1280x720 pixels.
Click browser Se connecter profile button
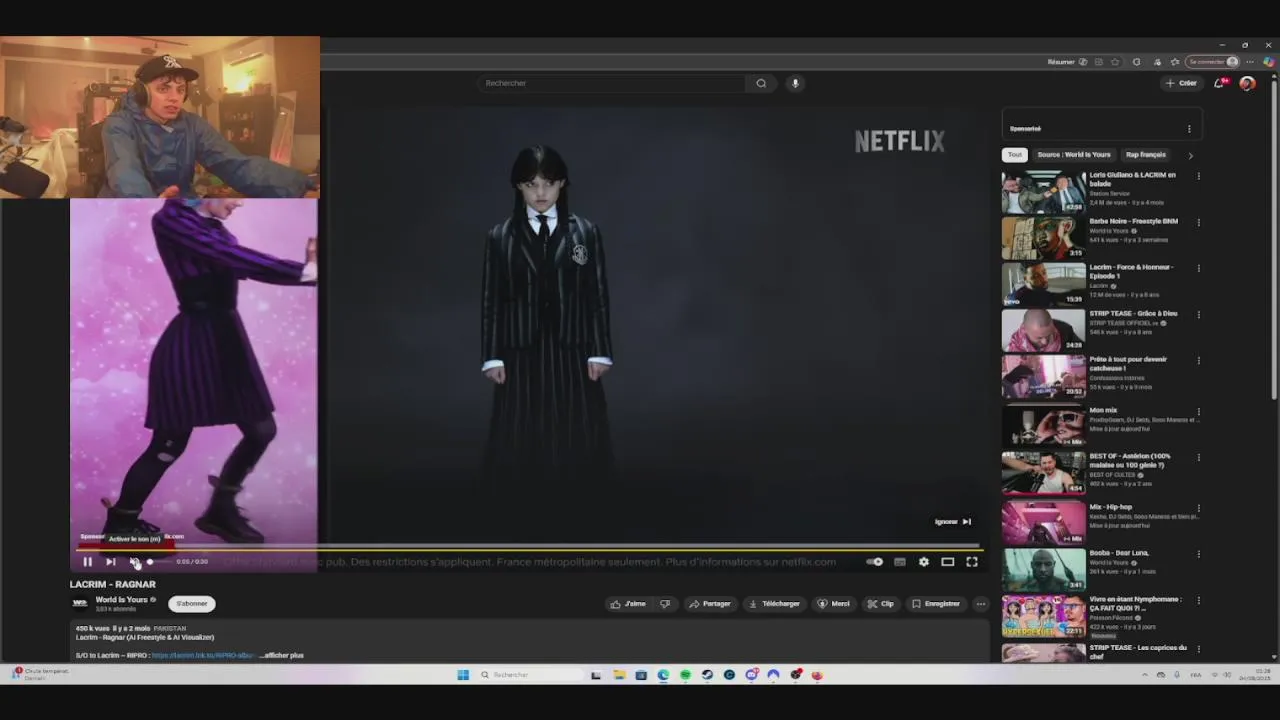click(x=1213, y=62)
